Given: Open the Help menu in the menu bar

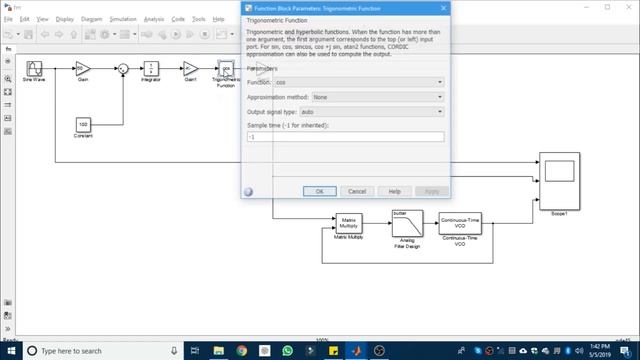Looking at the screenshot, I should tap(218, 19).
